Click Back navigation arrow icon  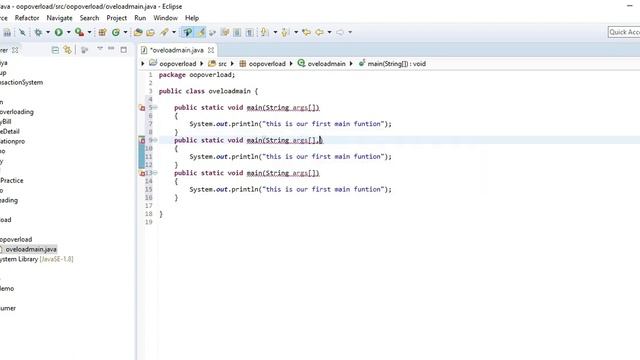(x=320, y=32)
